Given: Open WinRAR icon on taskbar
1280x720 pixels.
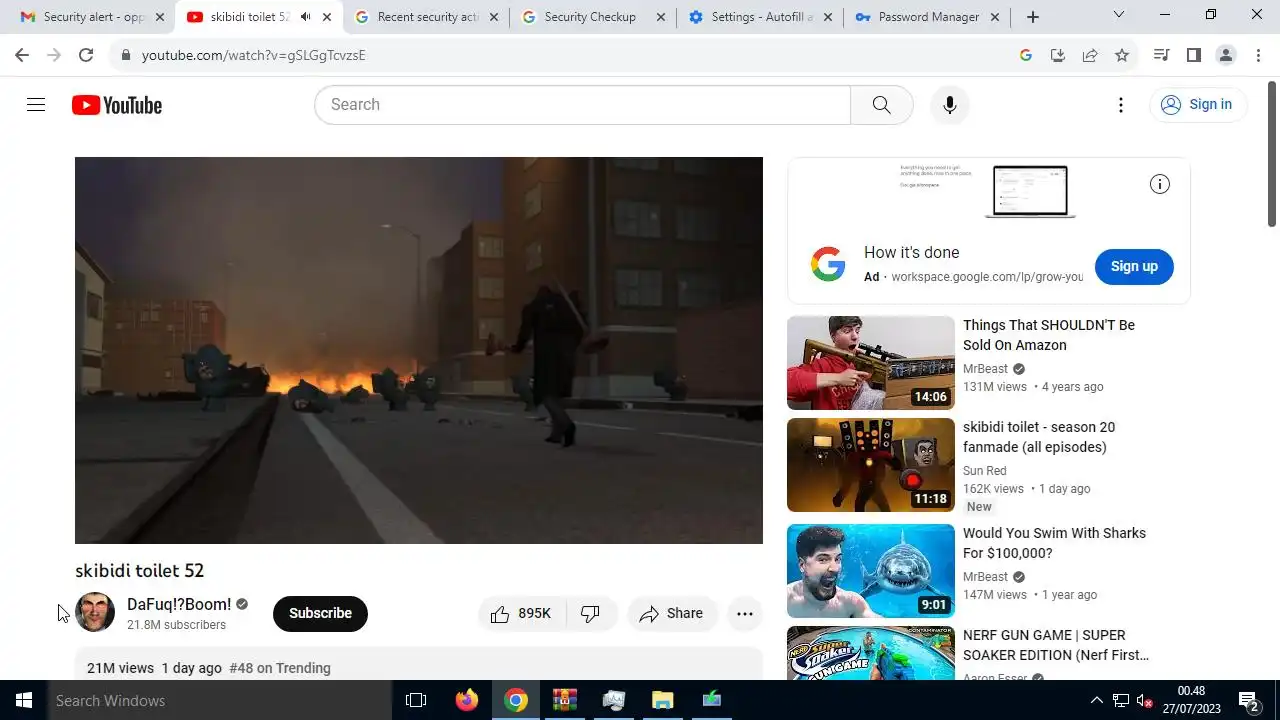Looking at the screenshot, I should [565, 700].
